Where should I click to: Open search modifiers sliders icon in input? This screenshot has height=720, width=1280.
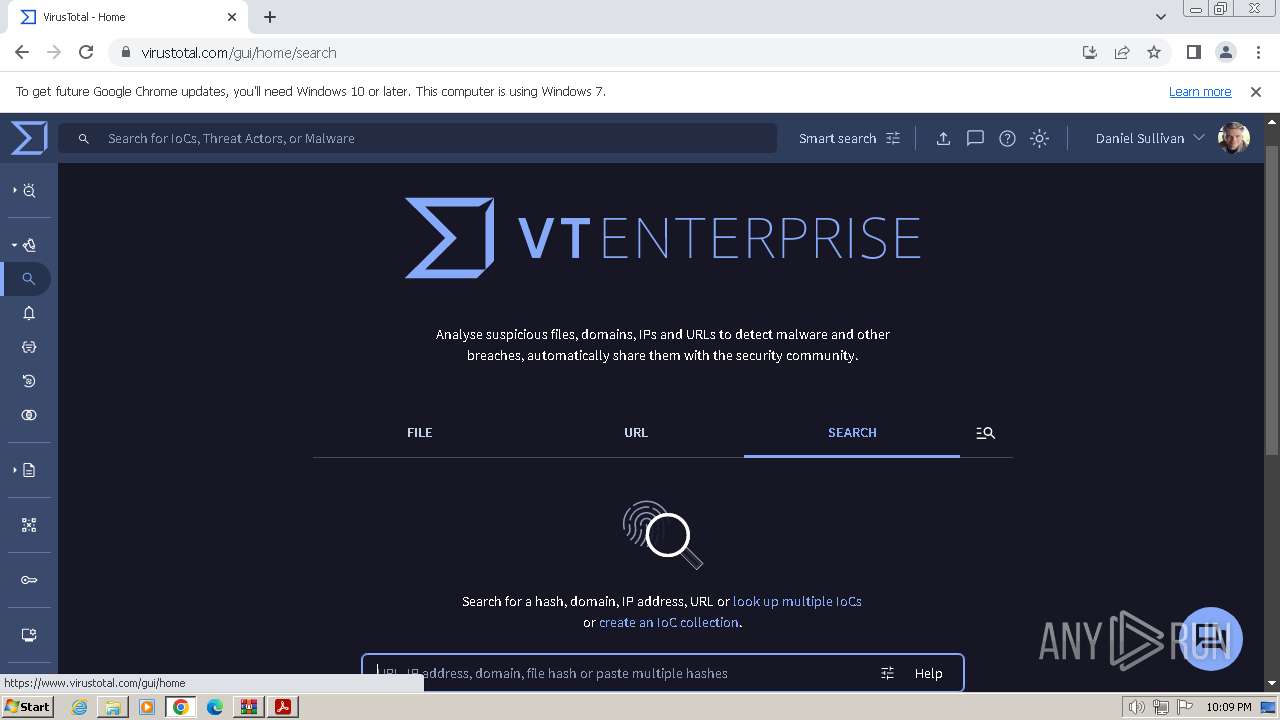[x=887, y=673]
